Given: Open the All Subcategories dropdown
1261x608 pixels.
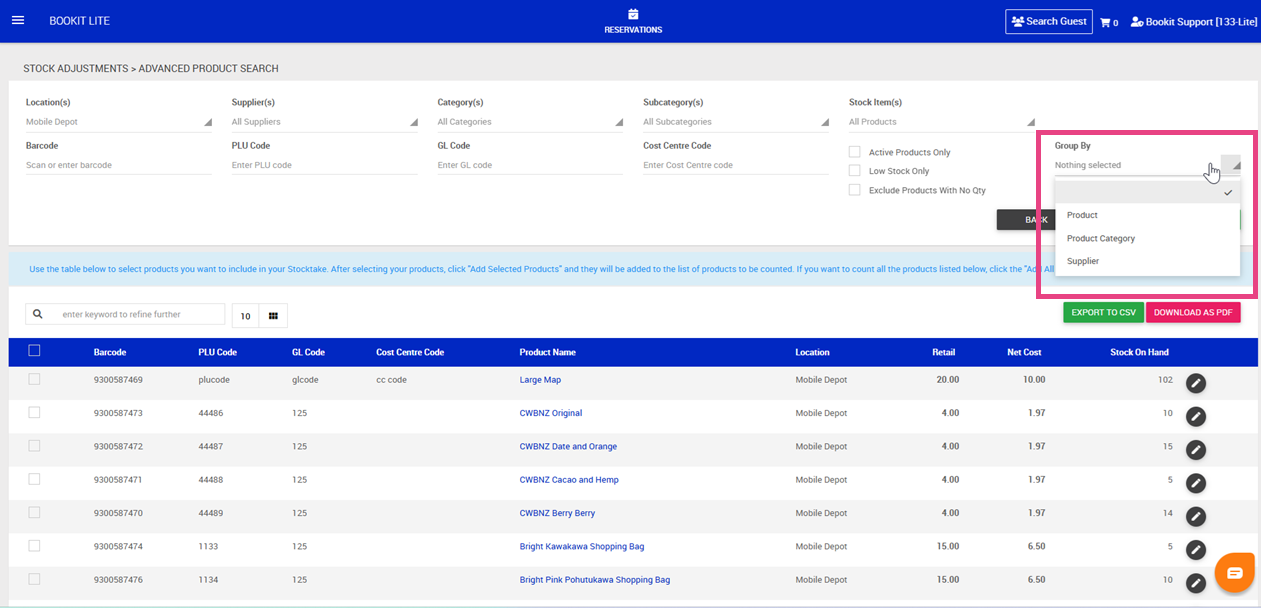Looking at the screenshot, I should [x=736, y=122].
